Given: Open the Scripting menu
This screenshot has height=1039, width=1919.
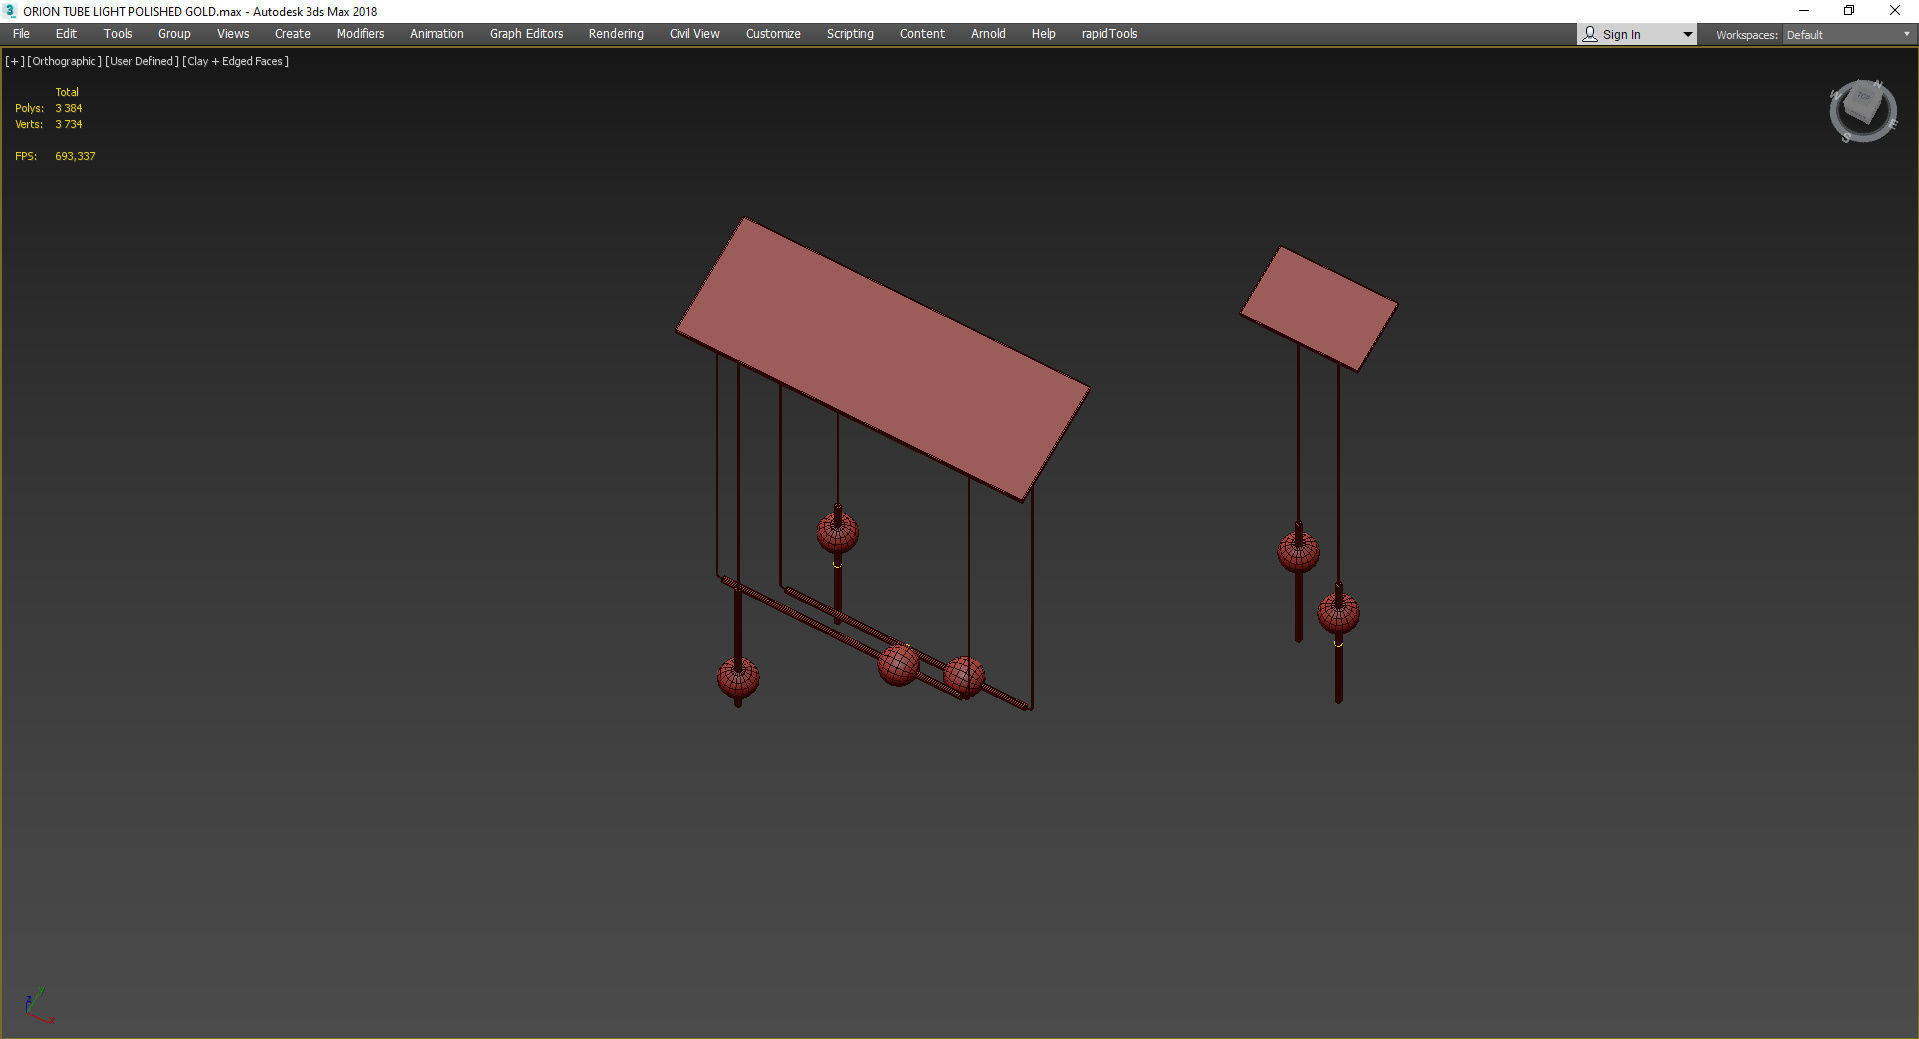Looking at the screenshot, I should [850, 34].
